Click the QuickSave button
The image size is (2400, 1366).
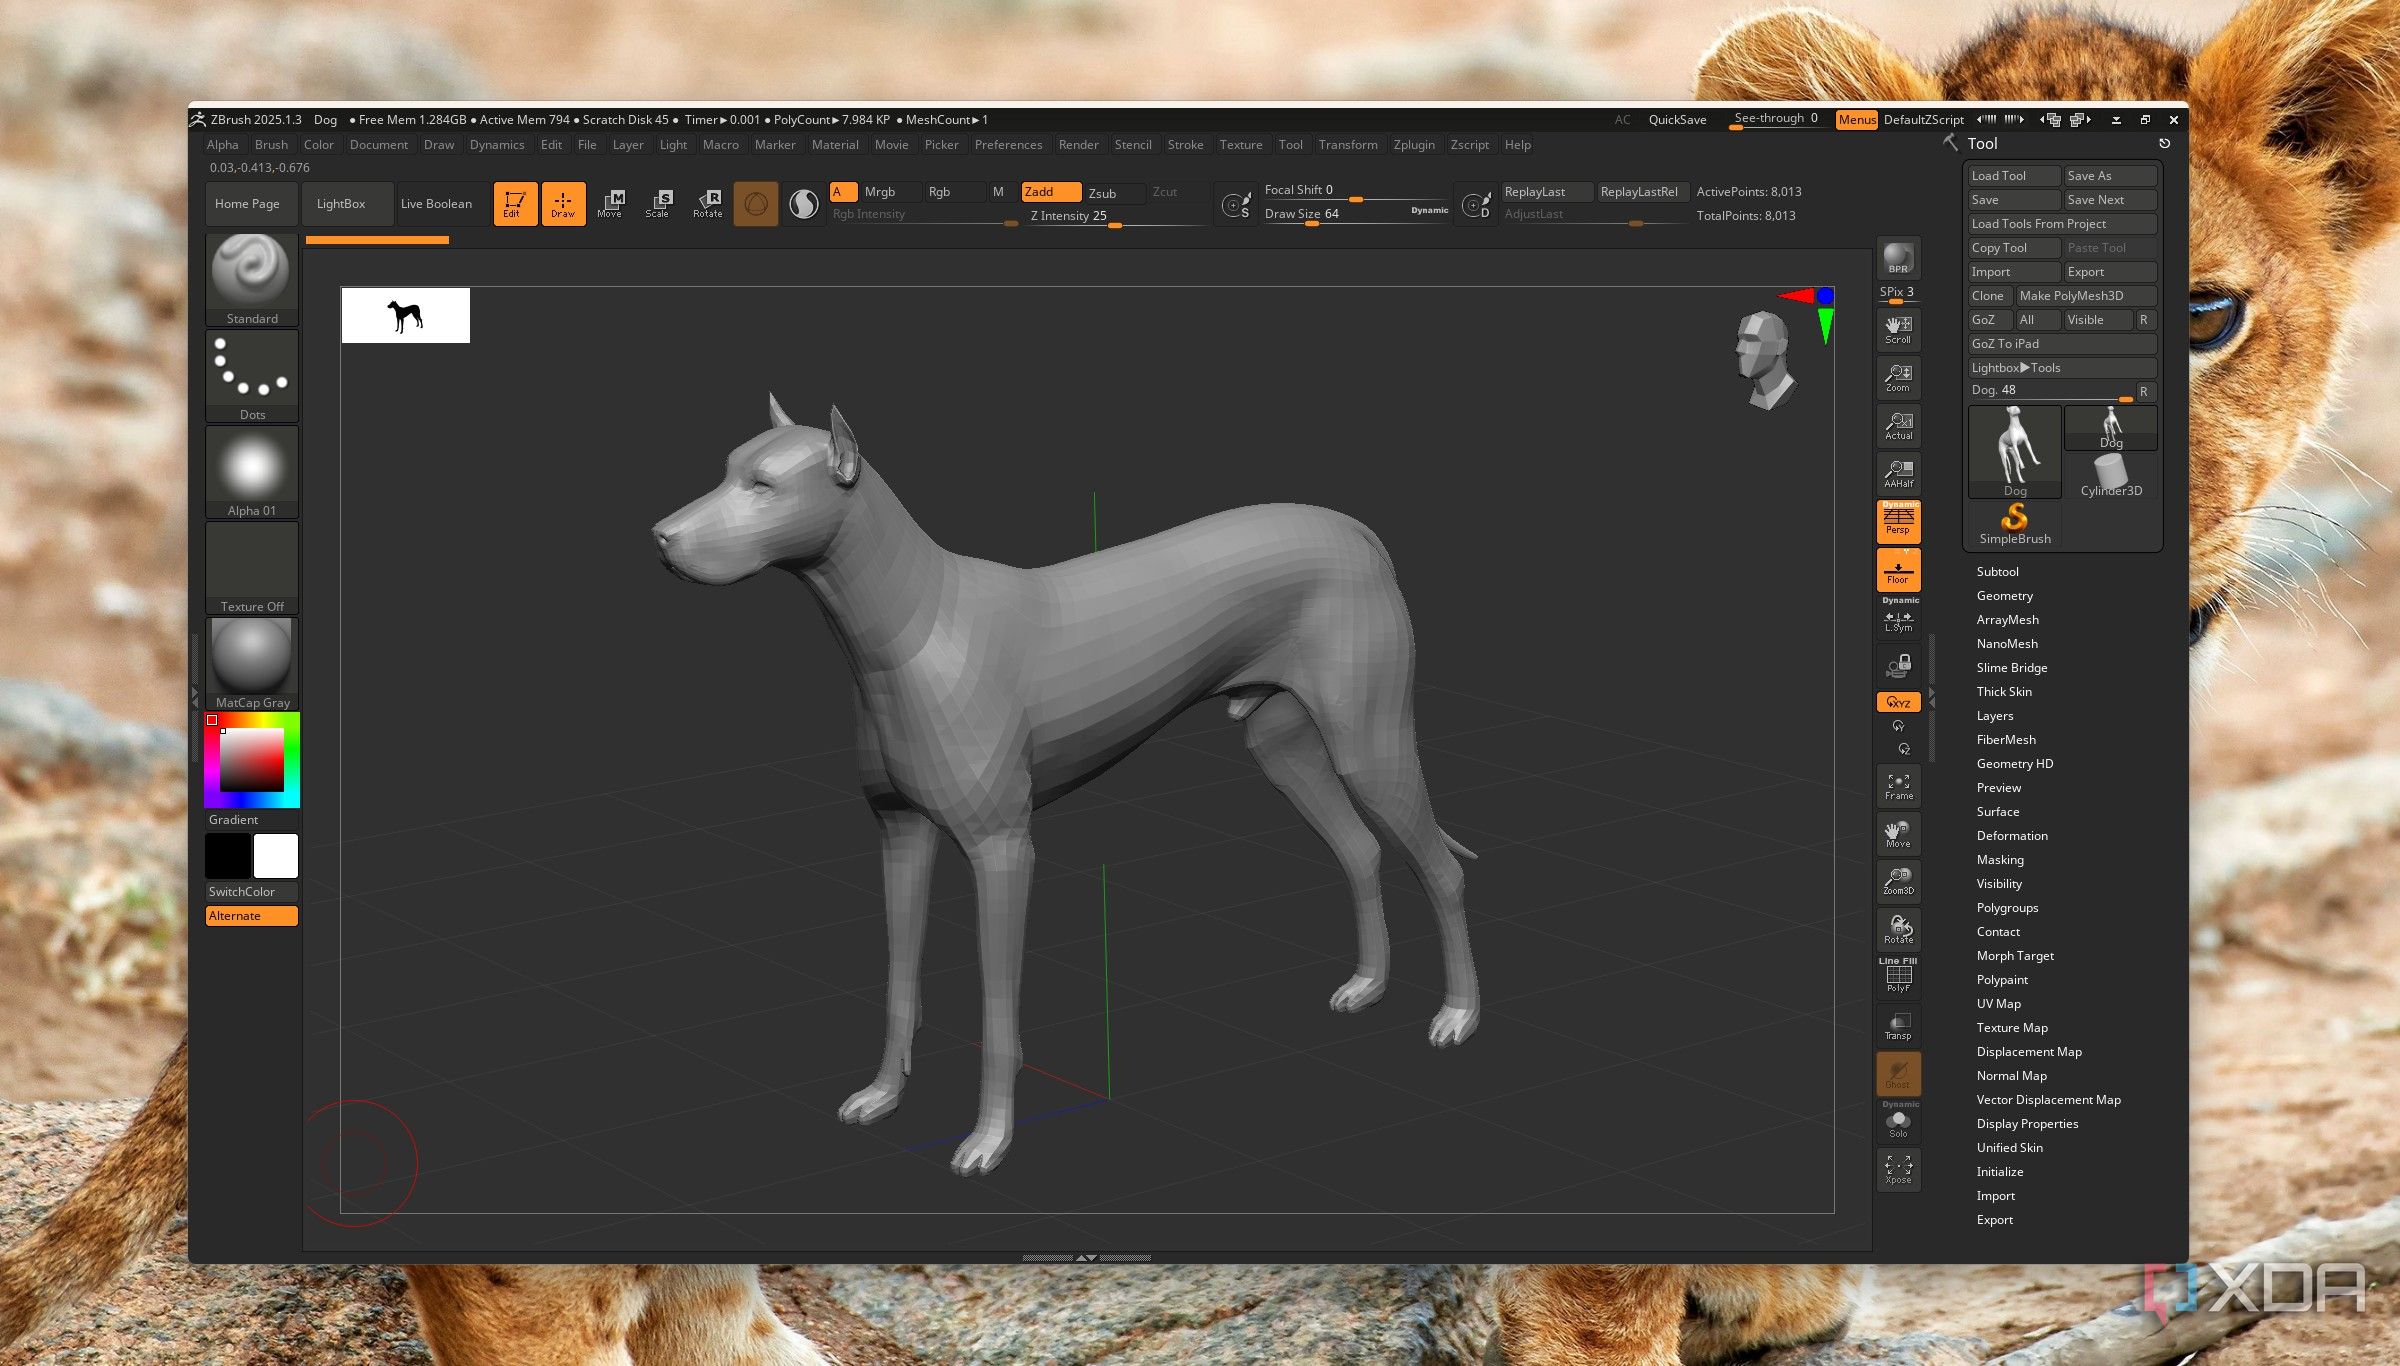1677,120
